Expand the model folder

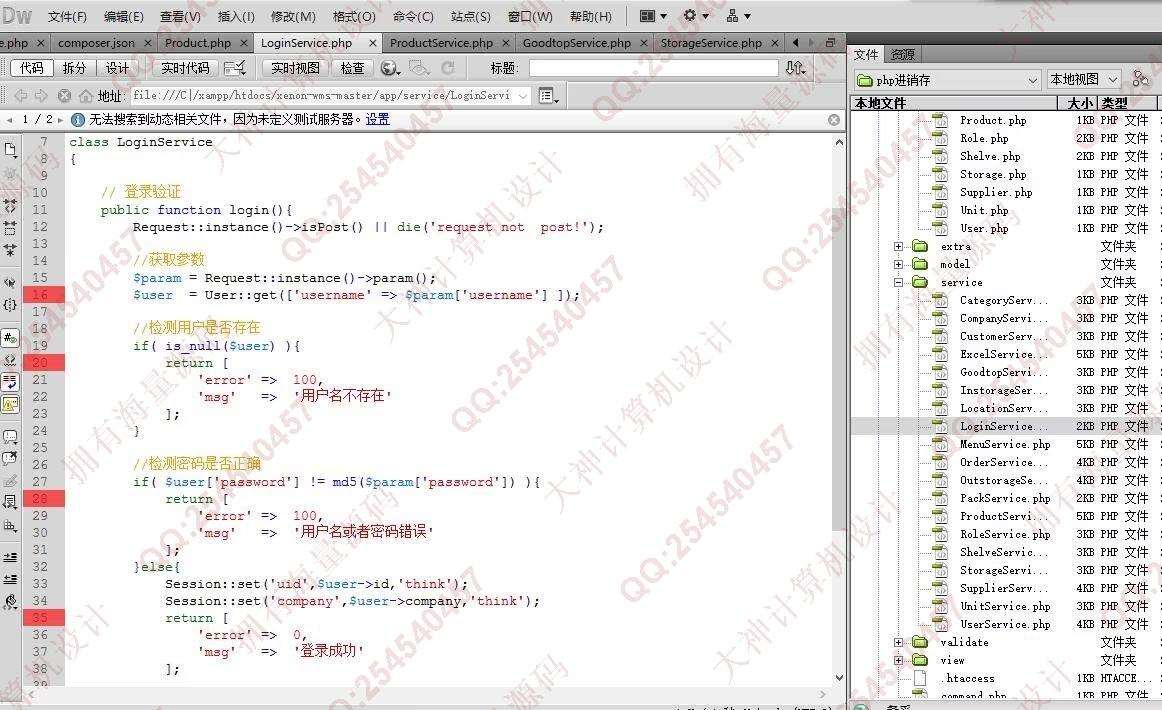tap(898, 264)
